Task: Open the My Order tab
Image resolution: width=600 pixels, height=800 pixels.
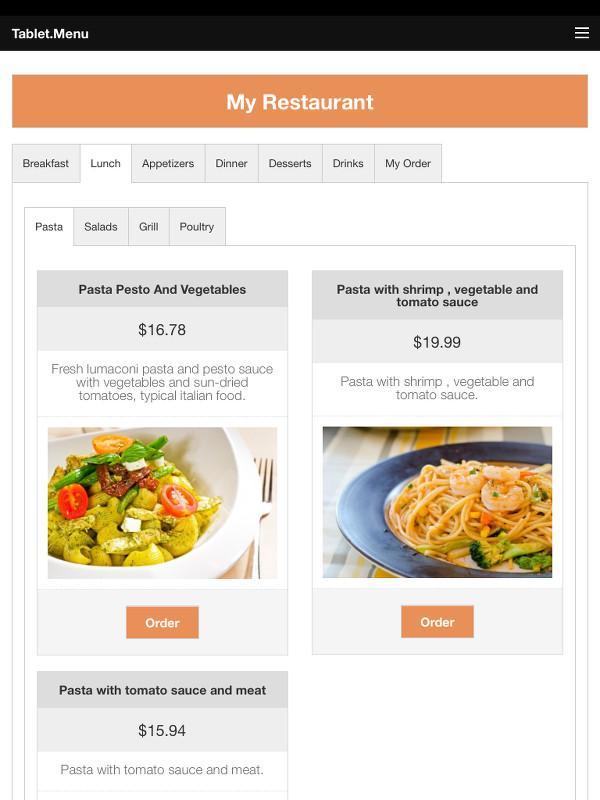Action: click(x=408, y=163)
